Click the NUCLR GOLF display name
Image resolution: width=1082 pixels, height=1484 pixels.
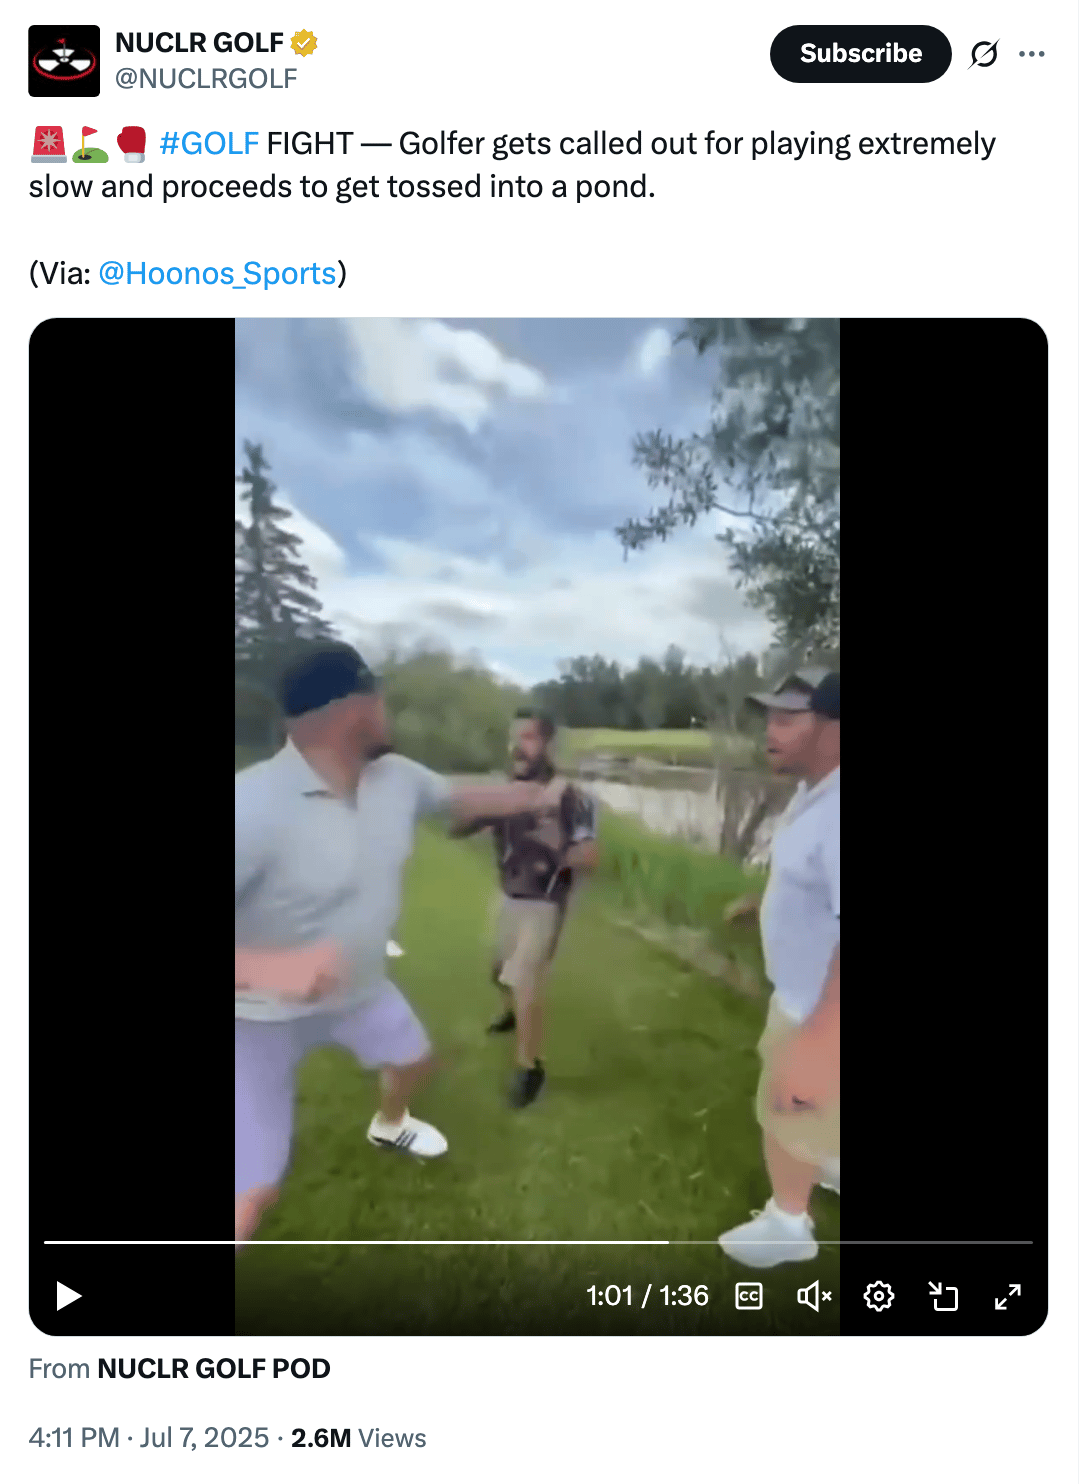(x=200, y=42)
